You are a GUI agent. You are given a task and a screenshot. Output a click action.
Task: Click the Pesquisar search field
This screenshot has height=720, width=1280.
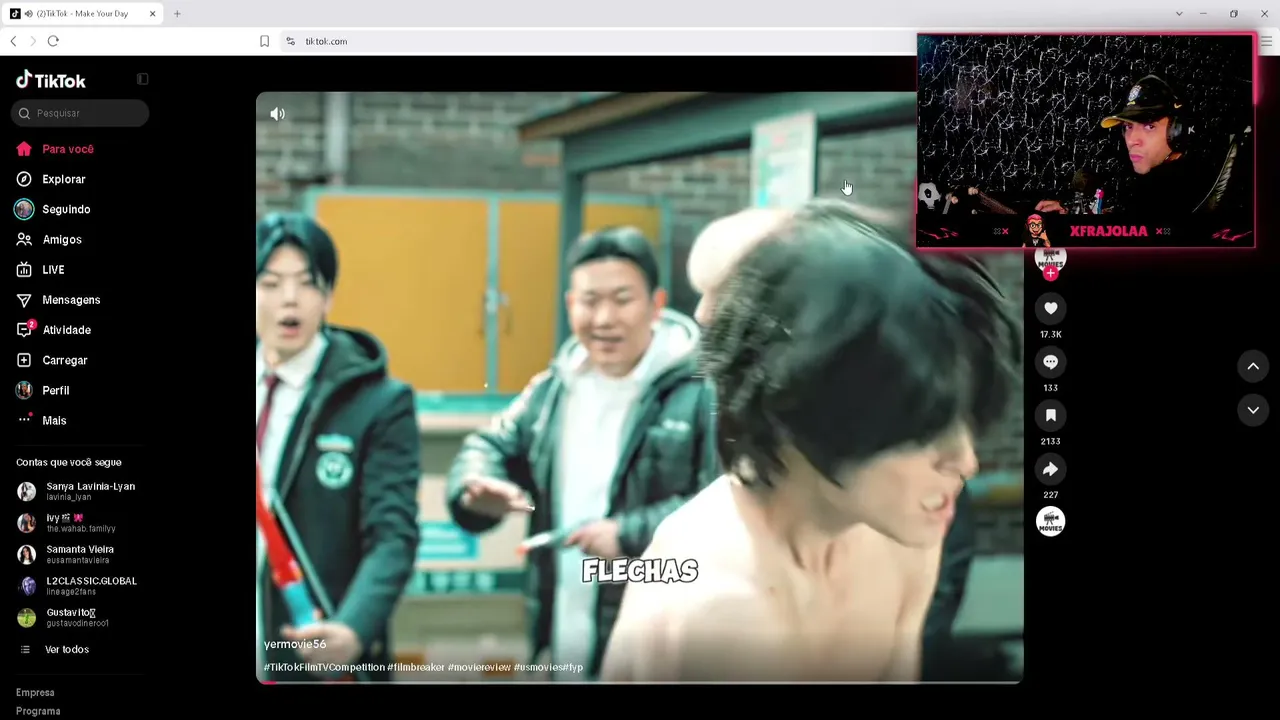tap(80, 113)
